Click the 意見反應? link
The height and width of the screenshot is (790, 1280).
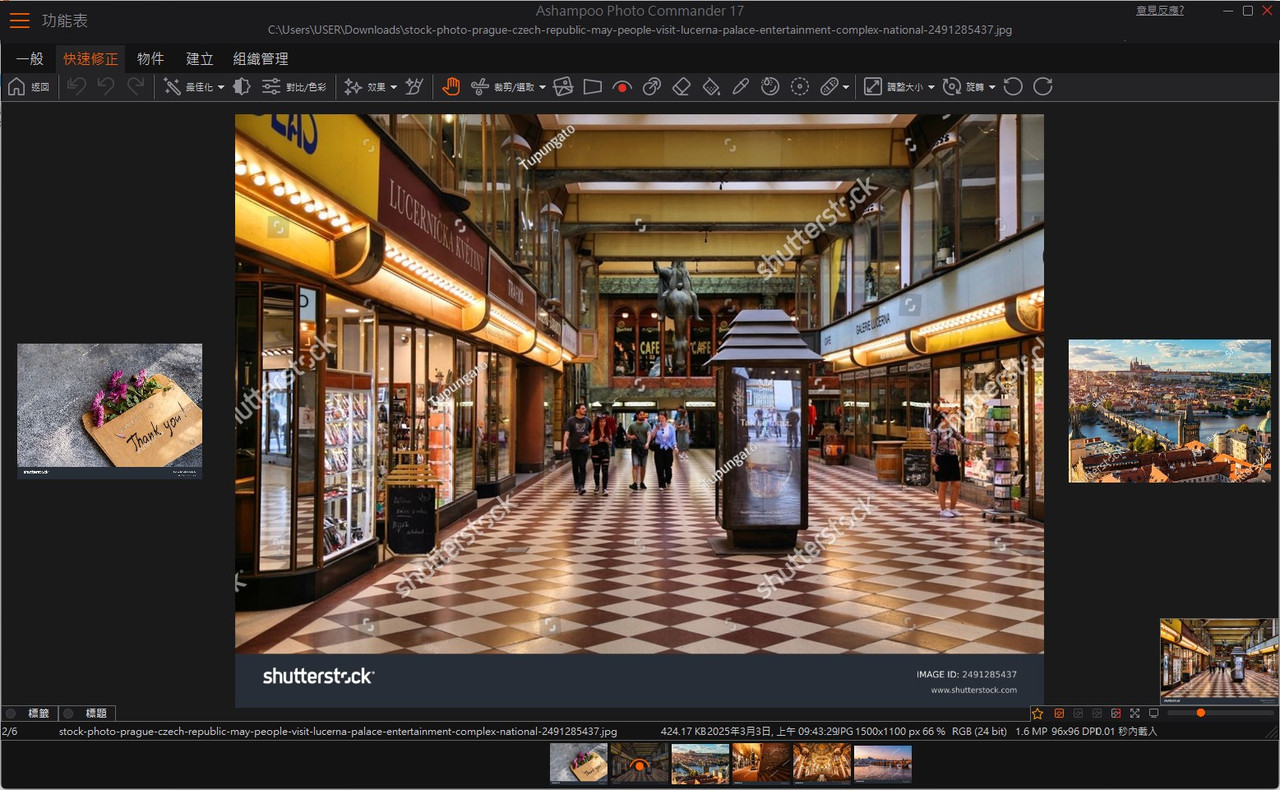(x=1160, y=10)
